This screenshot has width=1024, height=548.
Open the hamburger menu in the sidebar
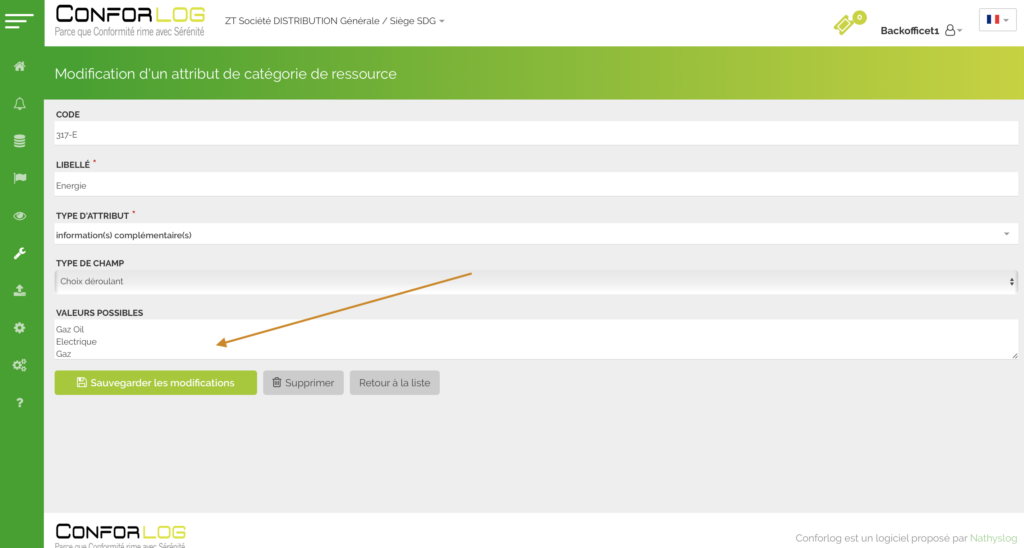pos(19,20)
